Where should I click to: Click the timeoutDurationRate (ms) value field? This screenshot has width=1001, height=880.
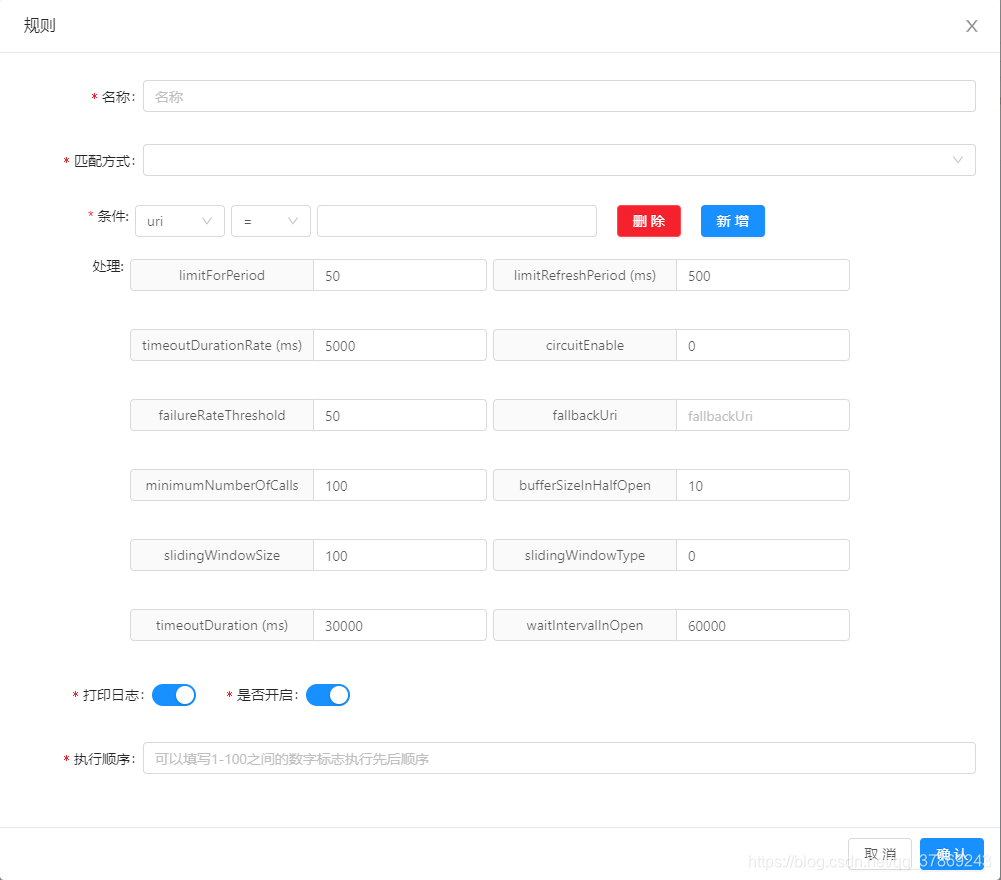[400, 345]
